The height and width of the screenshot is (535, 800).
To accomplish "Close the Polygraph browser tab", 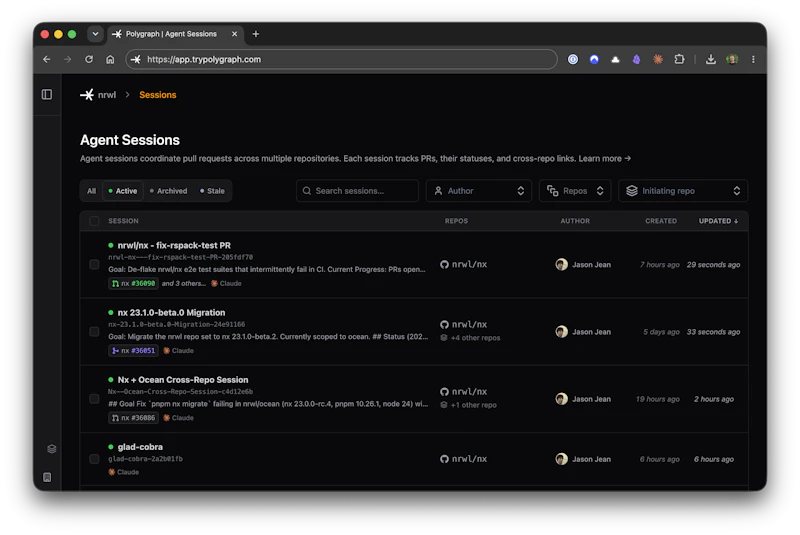I will click(x=234, y=34).
